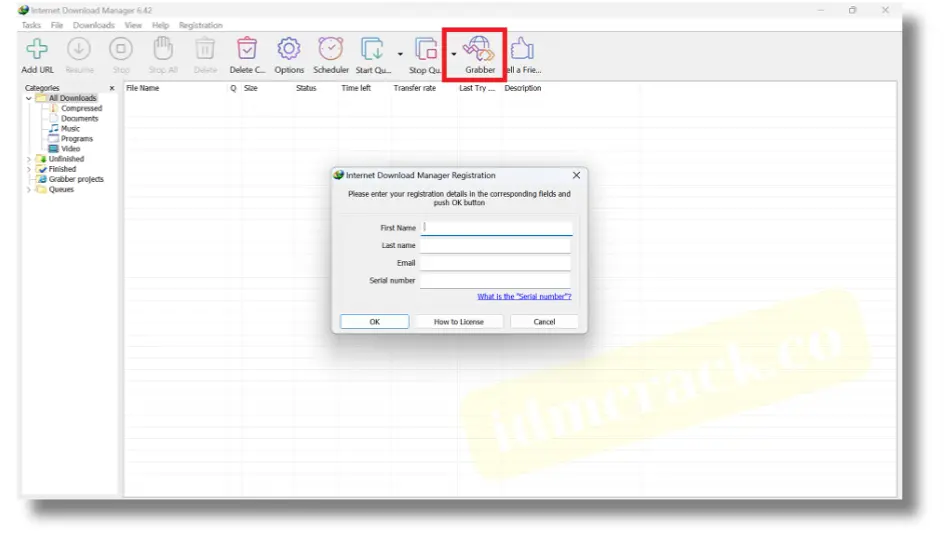Close the Categories panel

point(111,88)
